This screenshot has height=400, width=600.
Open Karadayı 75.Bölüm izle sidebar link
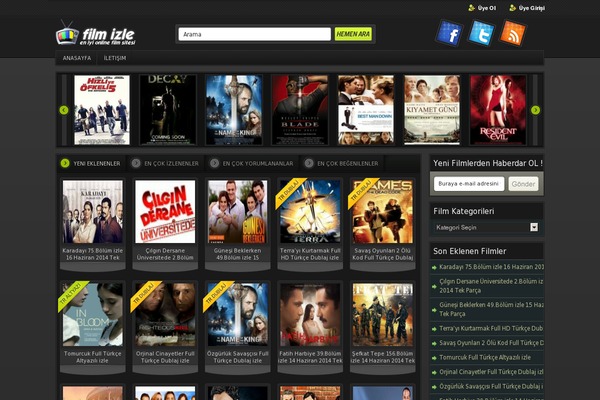click(491, 267)
